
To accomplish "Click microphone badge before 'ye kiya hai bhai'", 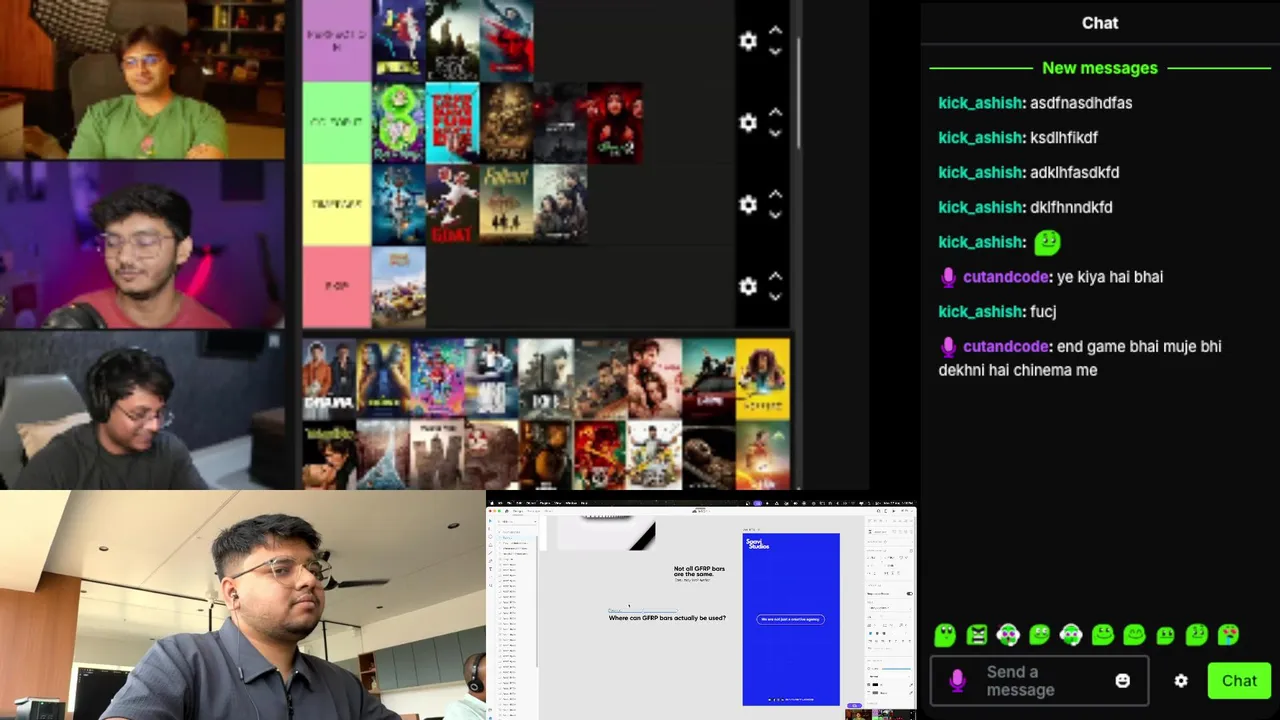I will [x=948, y=277].
